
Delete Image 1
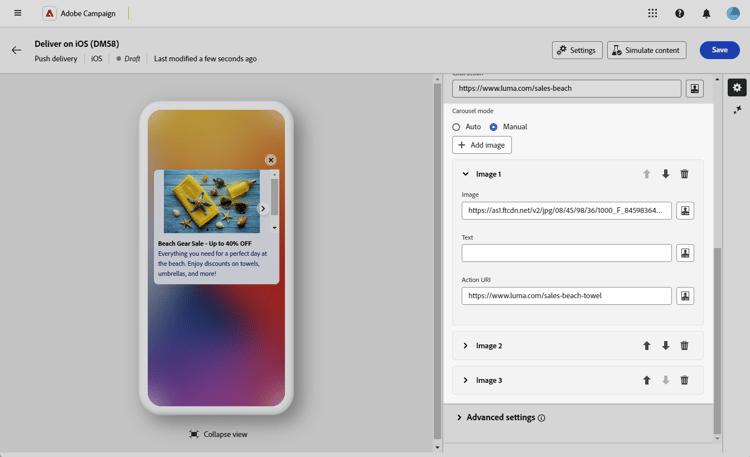[684, 174]
